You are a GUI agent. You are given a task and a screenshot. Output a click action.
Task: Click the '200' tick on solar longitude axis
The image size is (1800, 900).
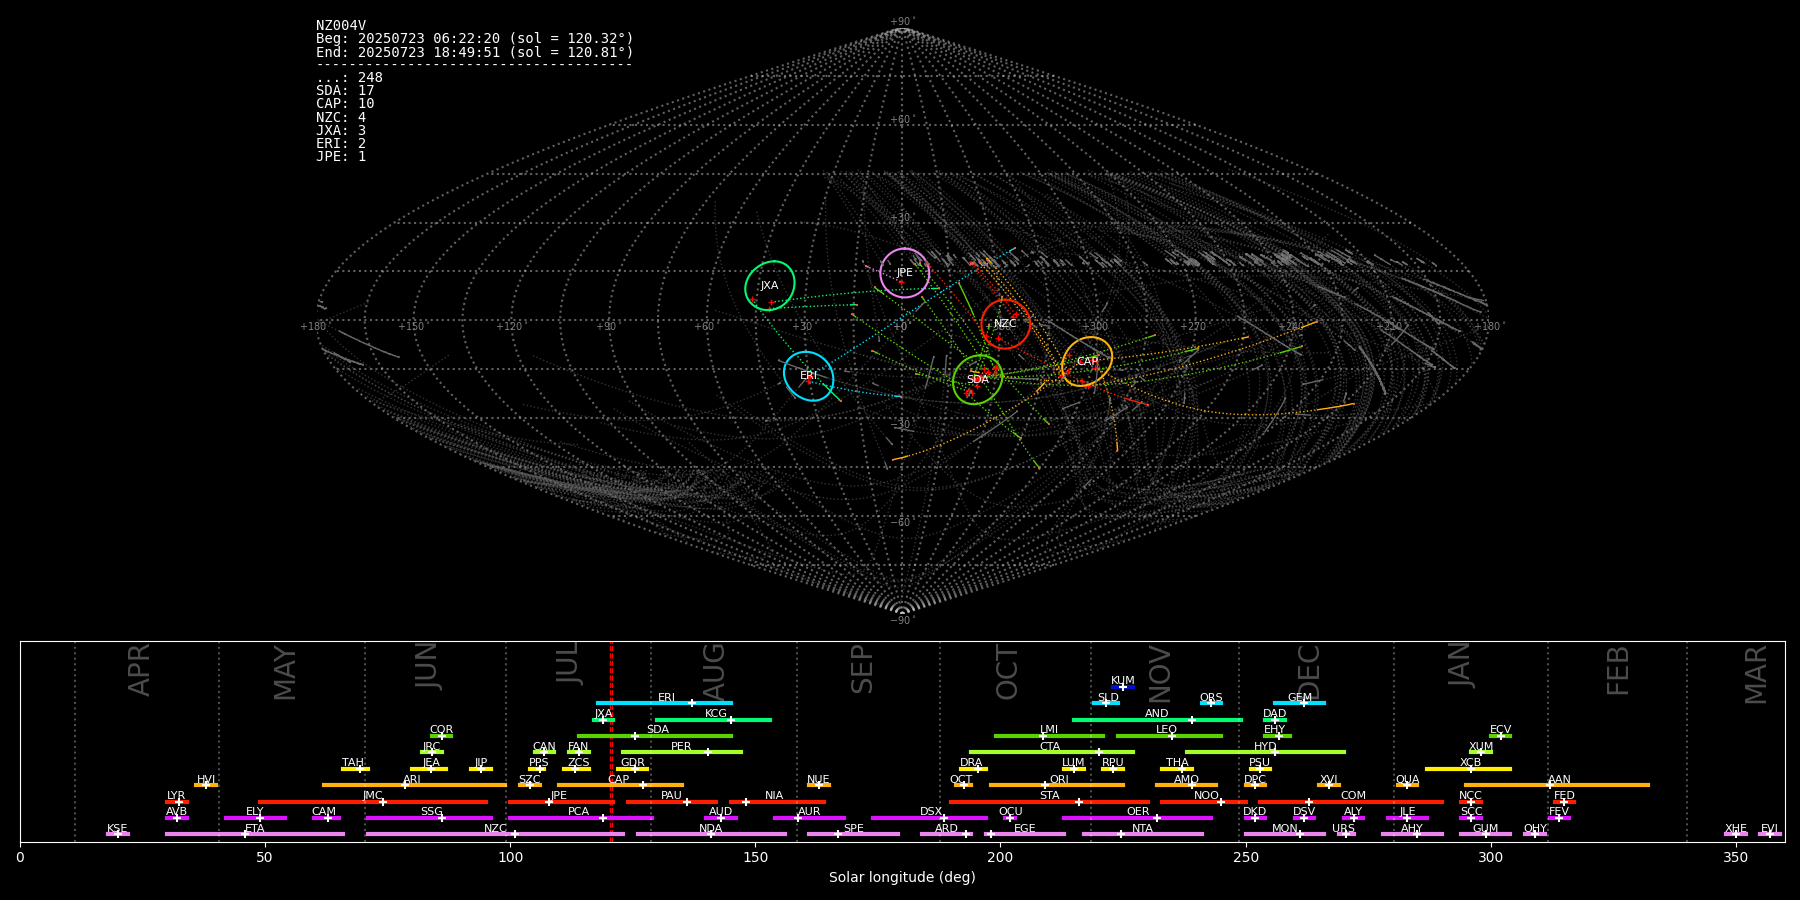tap(1000, 857)
